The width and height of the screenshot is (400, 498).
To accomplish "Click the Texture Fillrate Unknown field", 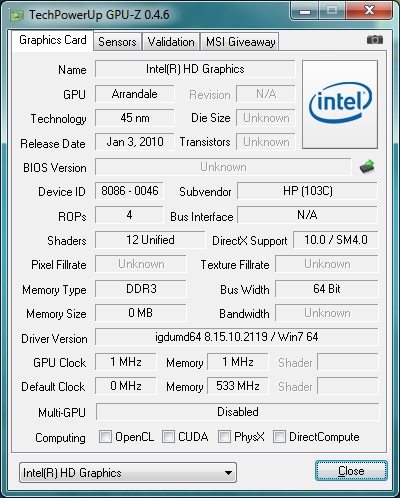I will coord(327,264).
